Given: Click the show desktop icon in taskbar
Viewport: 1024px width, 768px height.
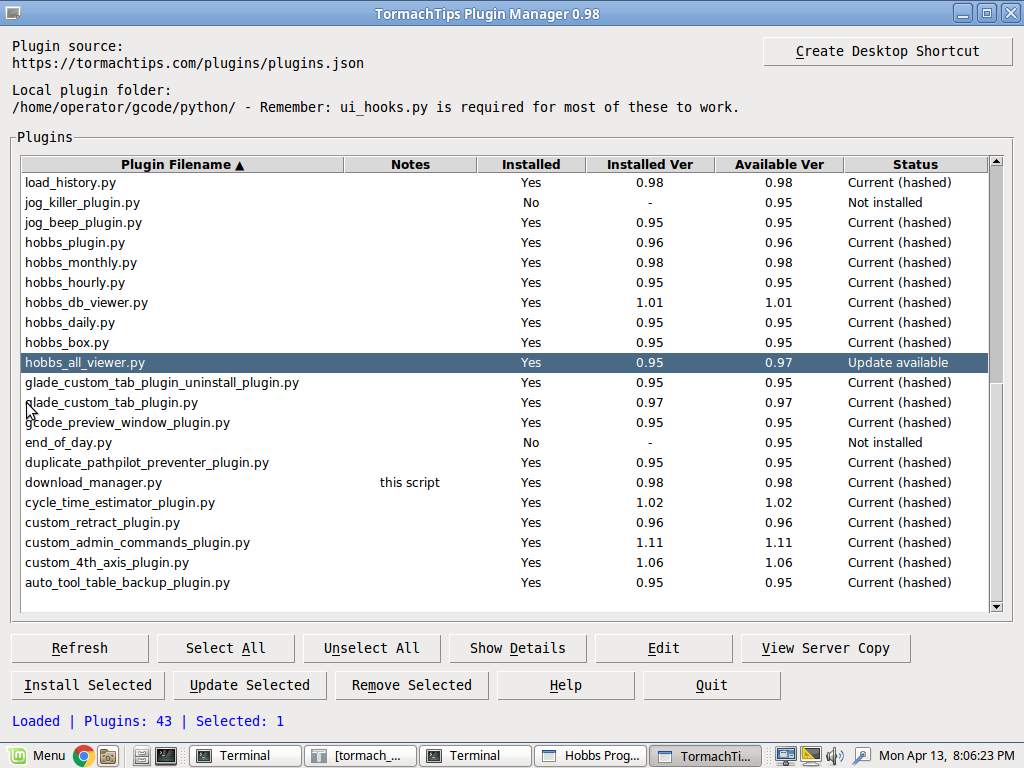Looking at the screenshot, I should pos(142,756).
